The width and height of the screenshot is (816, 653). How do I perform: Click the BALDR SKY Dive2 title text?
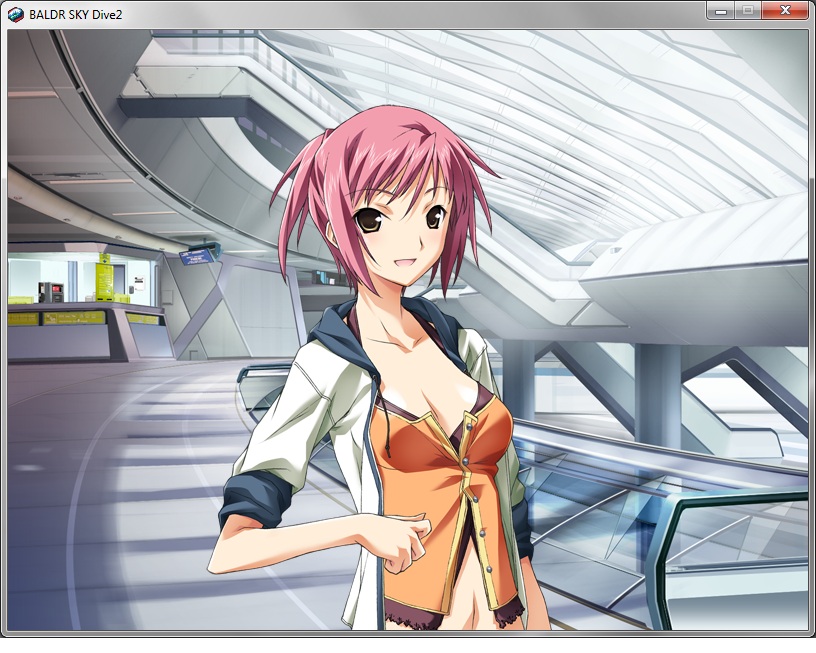coord(75,15)
